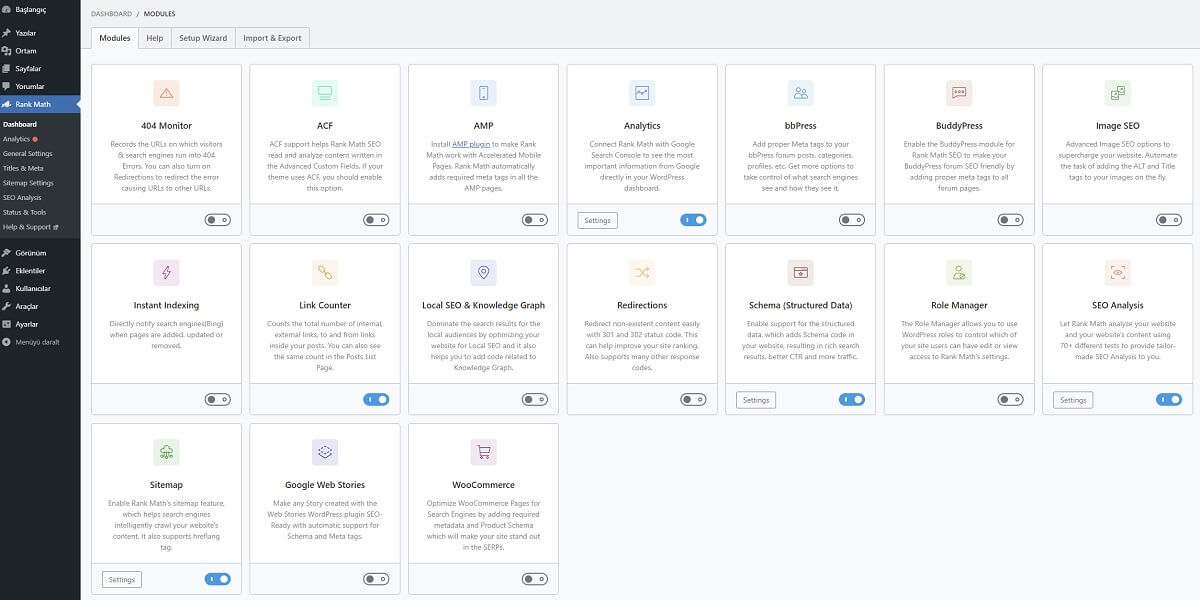
Task: Open Sayfalar in the sidebar
Action: (x=40, y=69)
